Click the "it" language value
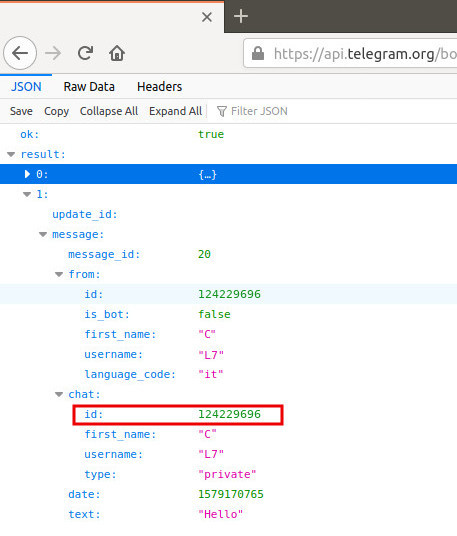The height and width of the screenshot is (536, 457). pos(211,375)
